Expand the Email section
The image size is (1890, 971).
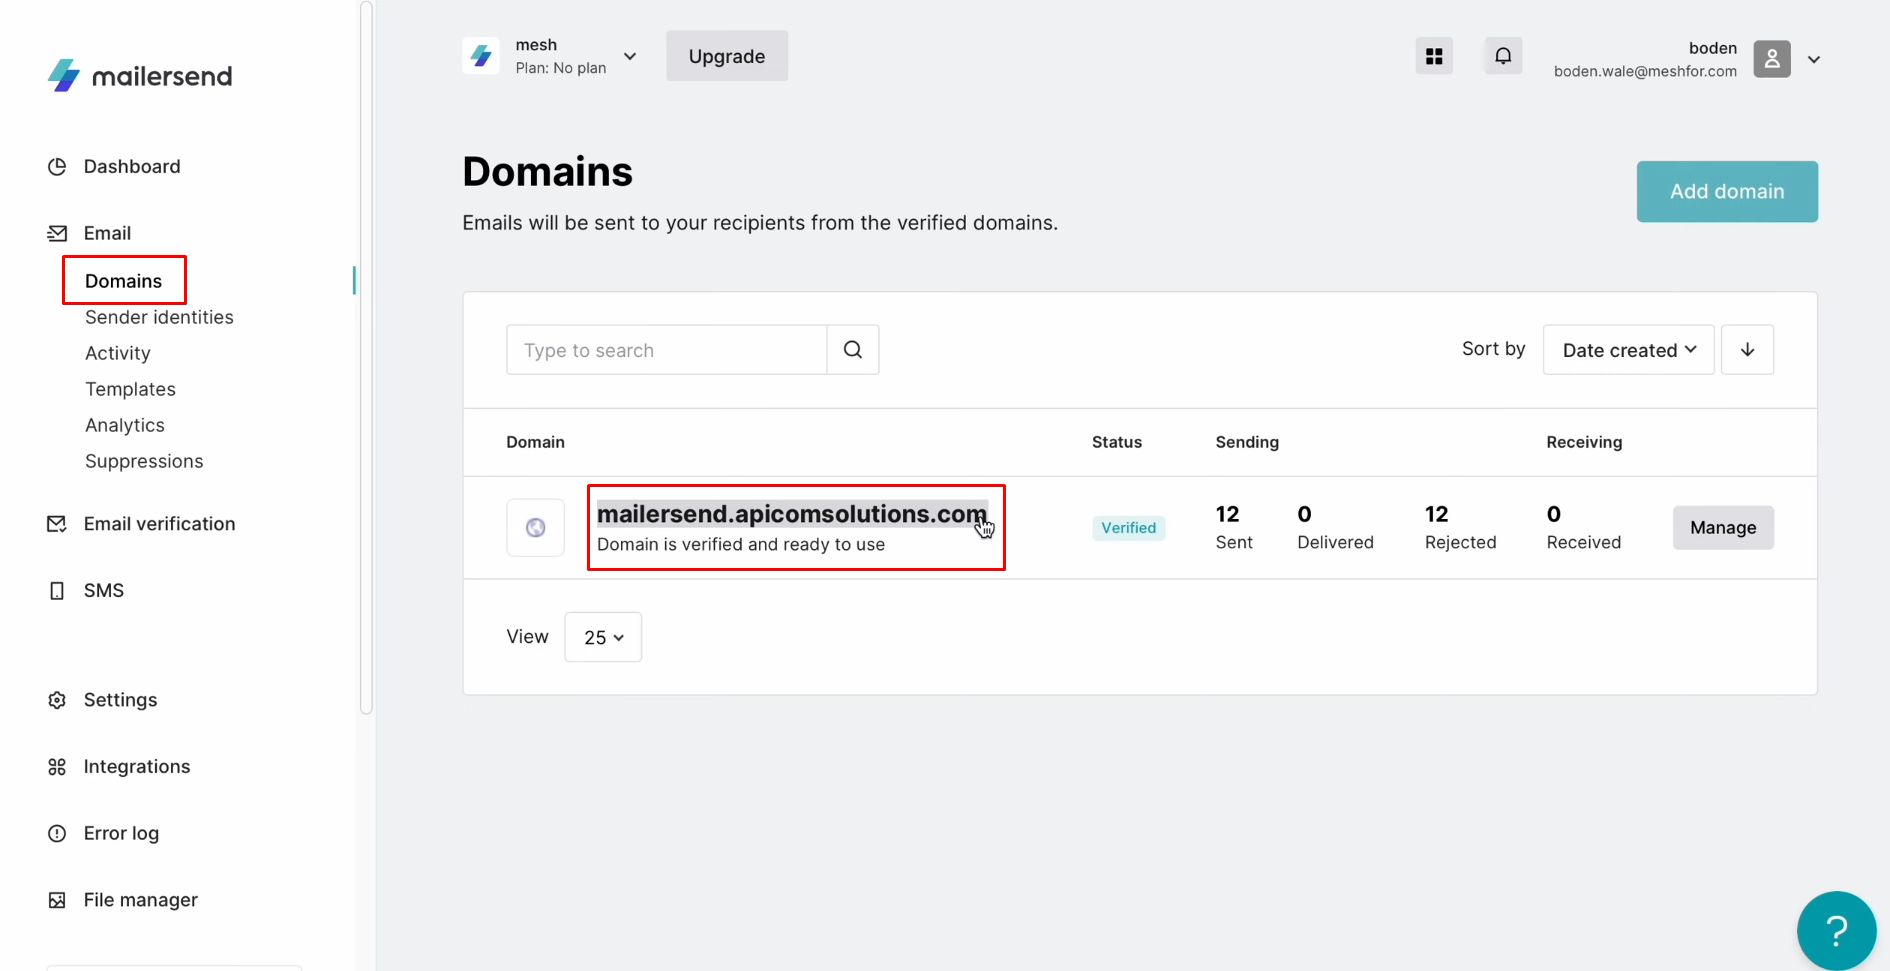click(x=107, y=233)
